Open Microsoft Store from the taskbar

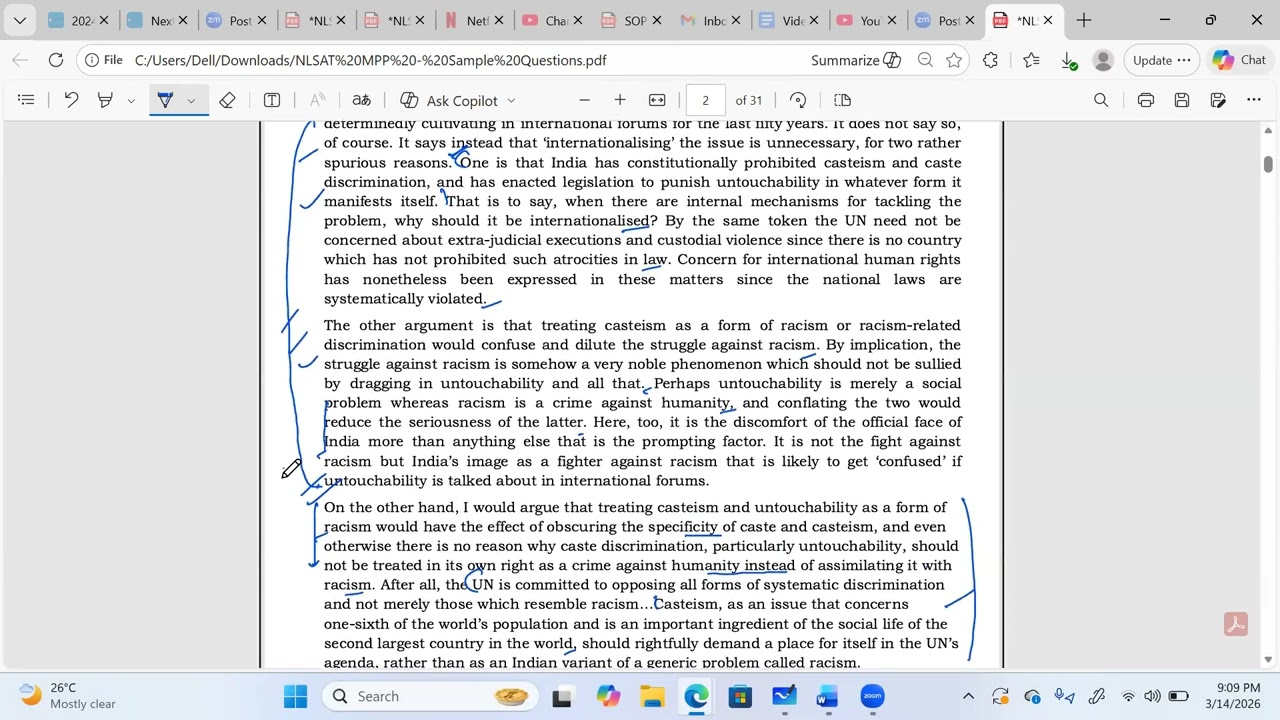[740, 696]
